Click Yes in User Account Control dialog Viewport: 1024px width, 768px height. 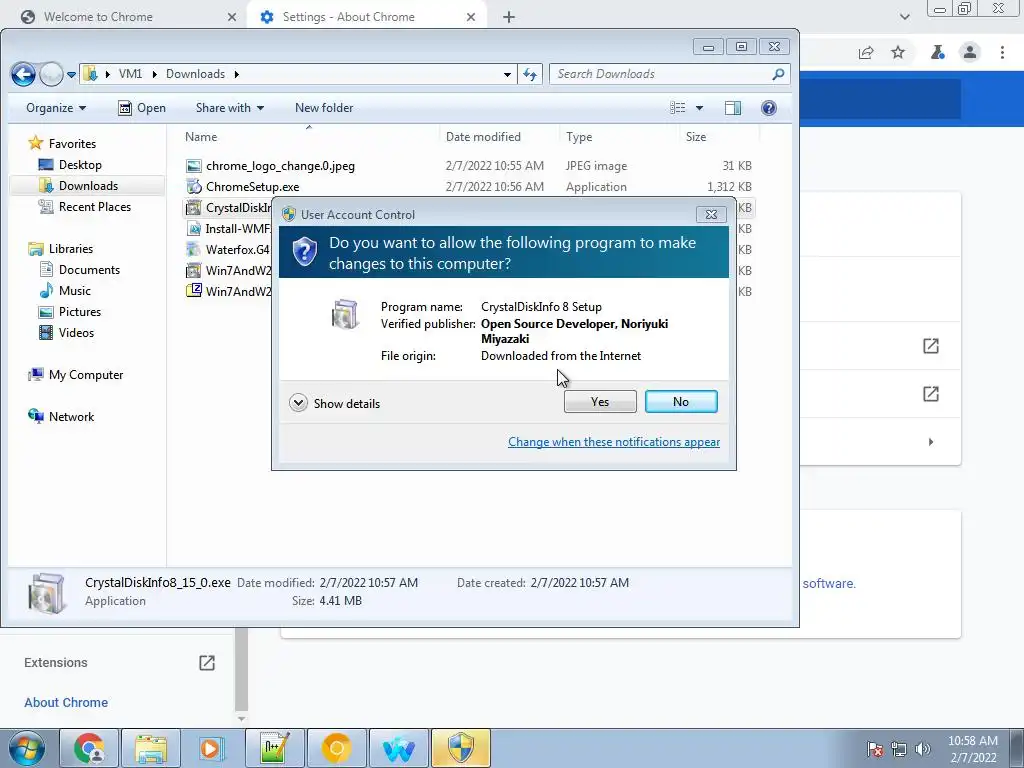(x=600, y=402)
